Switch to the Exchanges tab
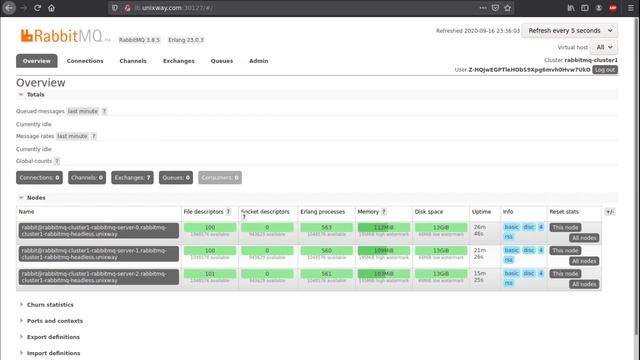The image size is (640, 360). [179, 61]
